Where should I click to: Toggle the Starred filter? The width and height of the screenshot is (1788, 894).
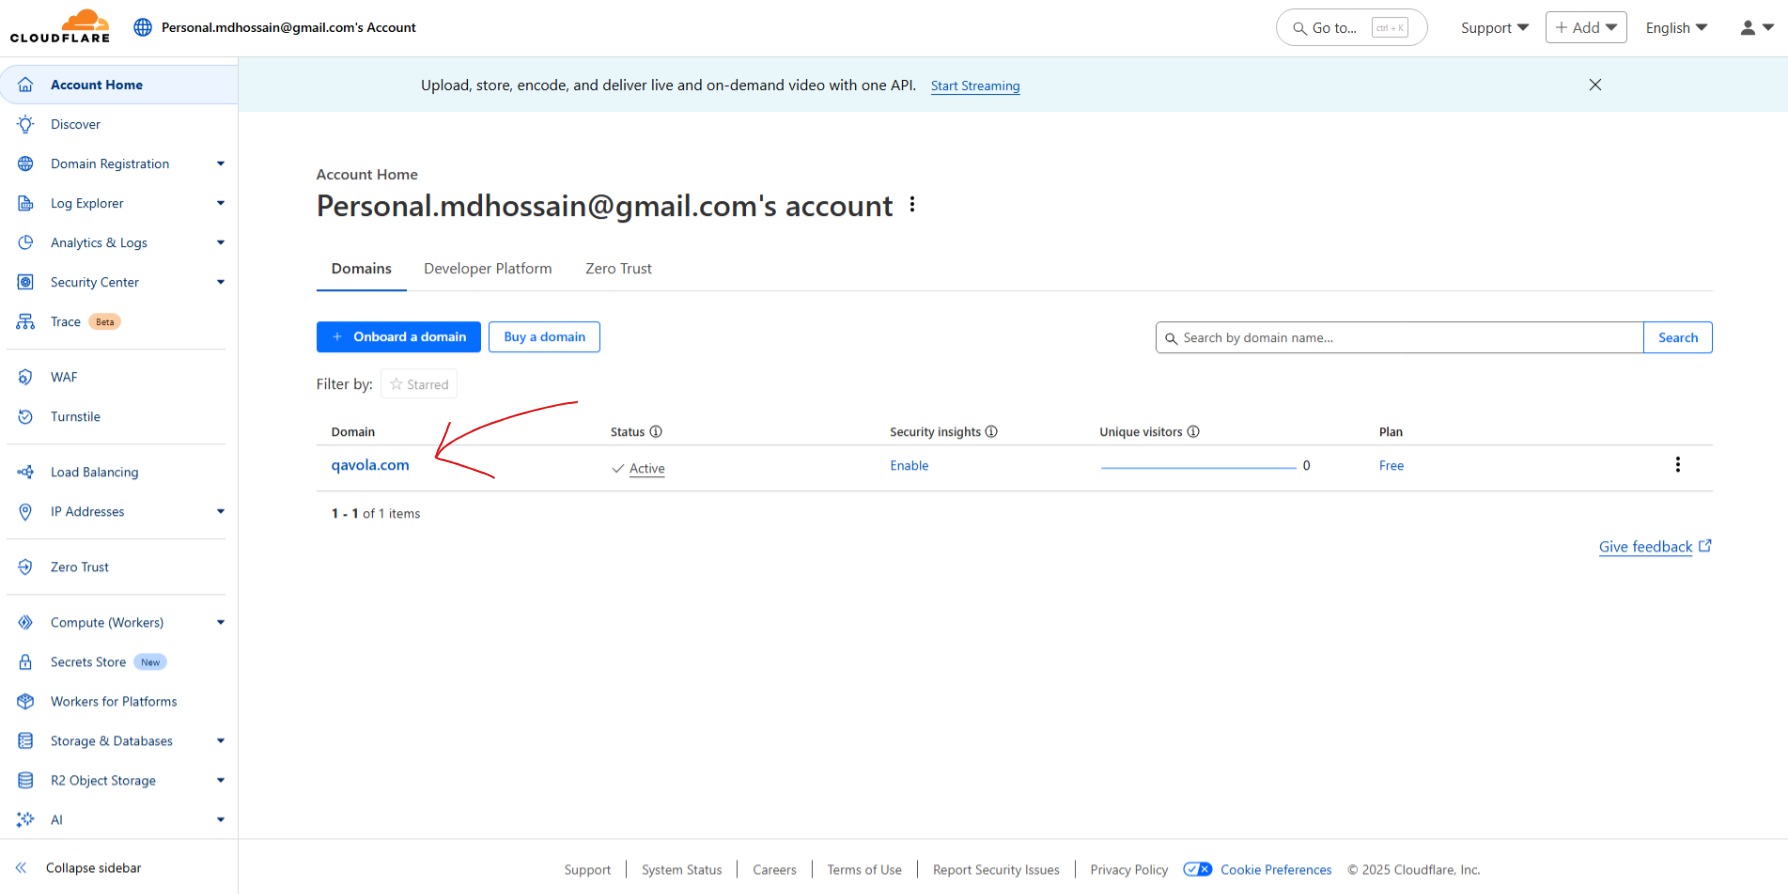click(x=419, y=384)
